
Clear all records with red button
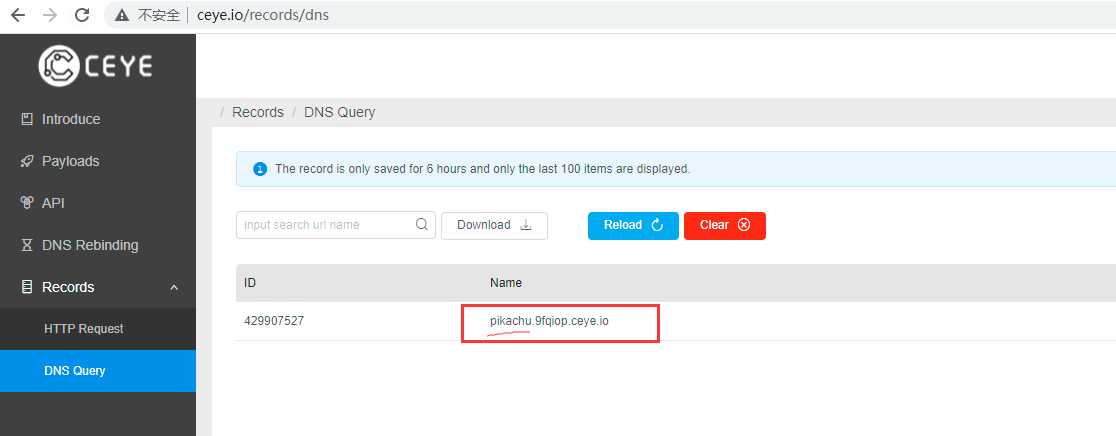click(724, 225)
